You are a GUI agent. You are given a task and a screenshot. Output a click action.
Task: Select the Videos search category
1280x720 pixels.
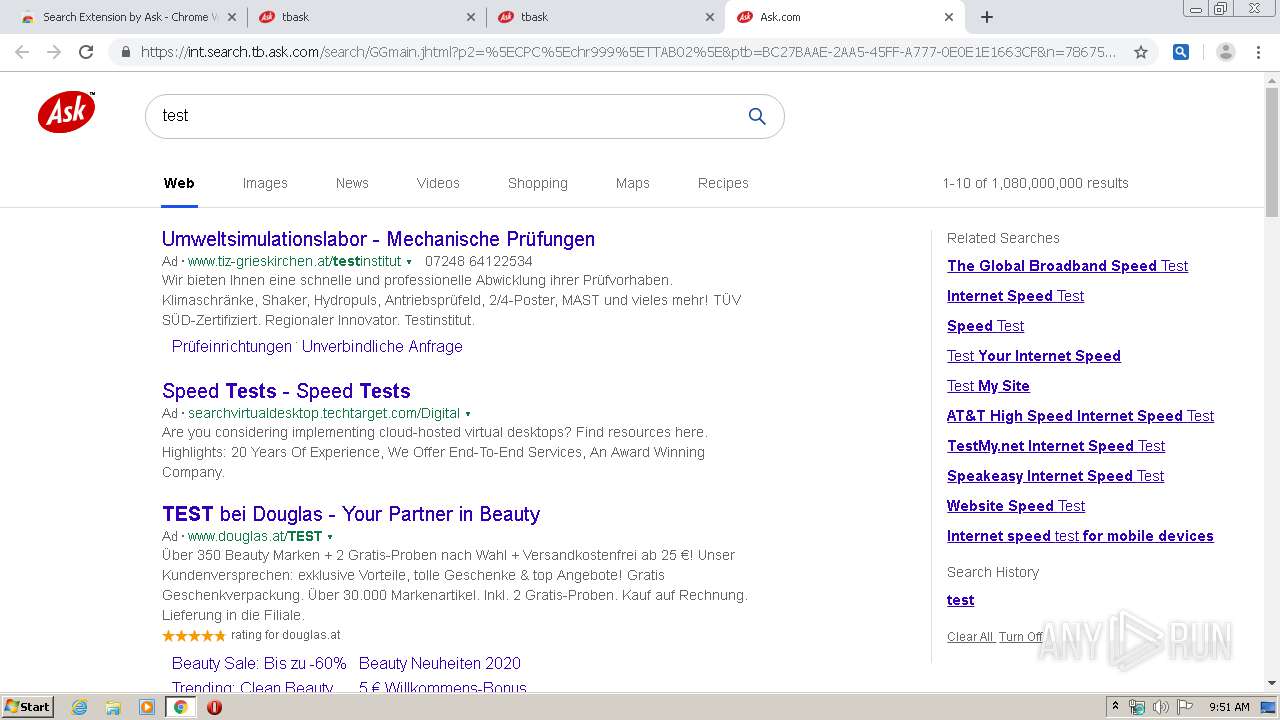[x=438, y=183]
